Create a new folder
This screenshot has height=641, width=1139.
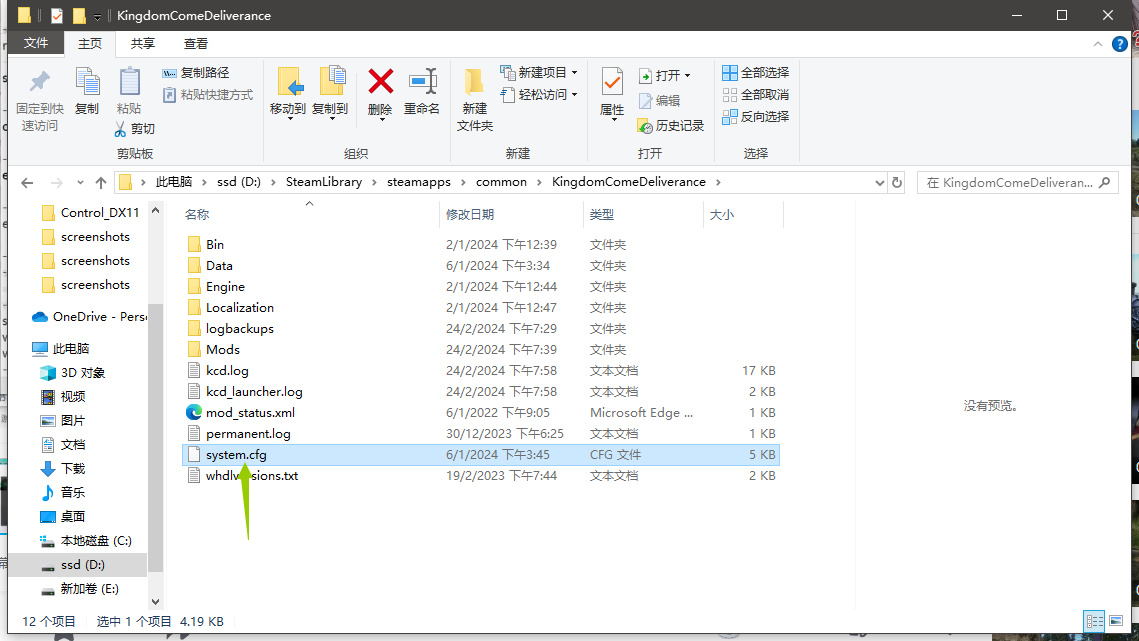(x=474, y=100)
